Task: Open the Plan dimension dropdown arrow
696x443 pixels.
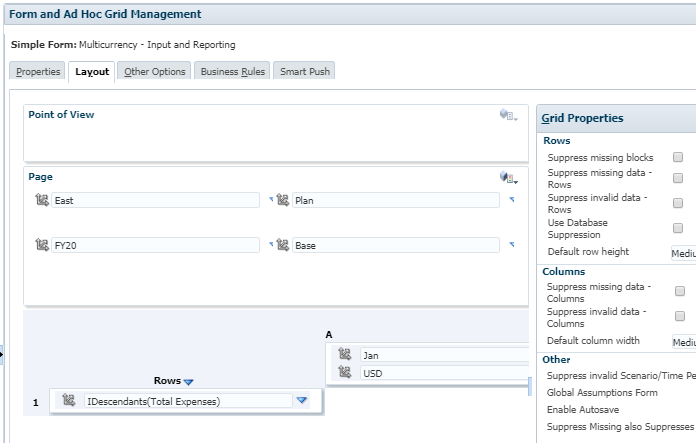Action: [512, 200]
